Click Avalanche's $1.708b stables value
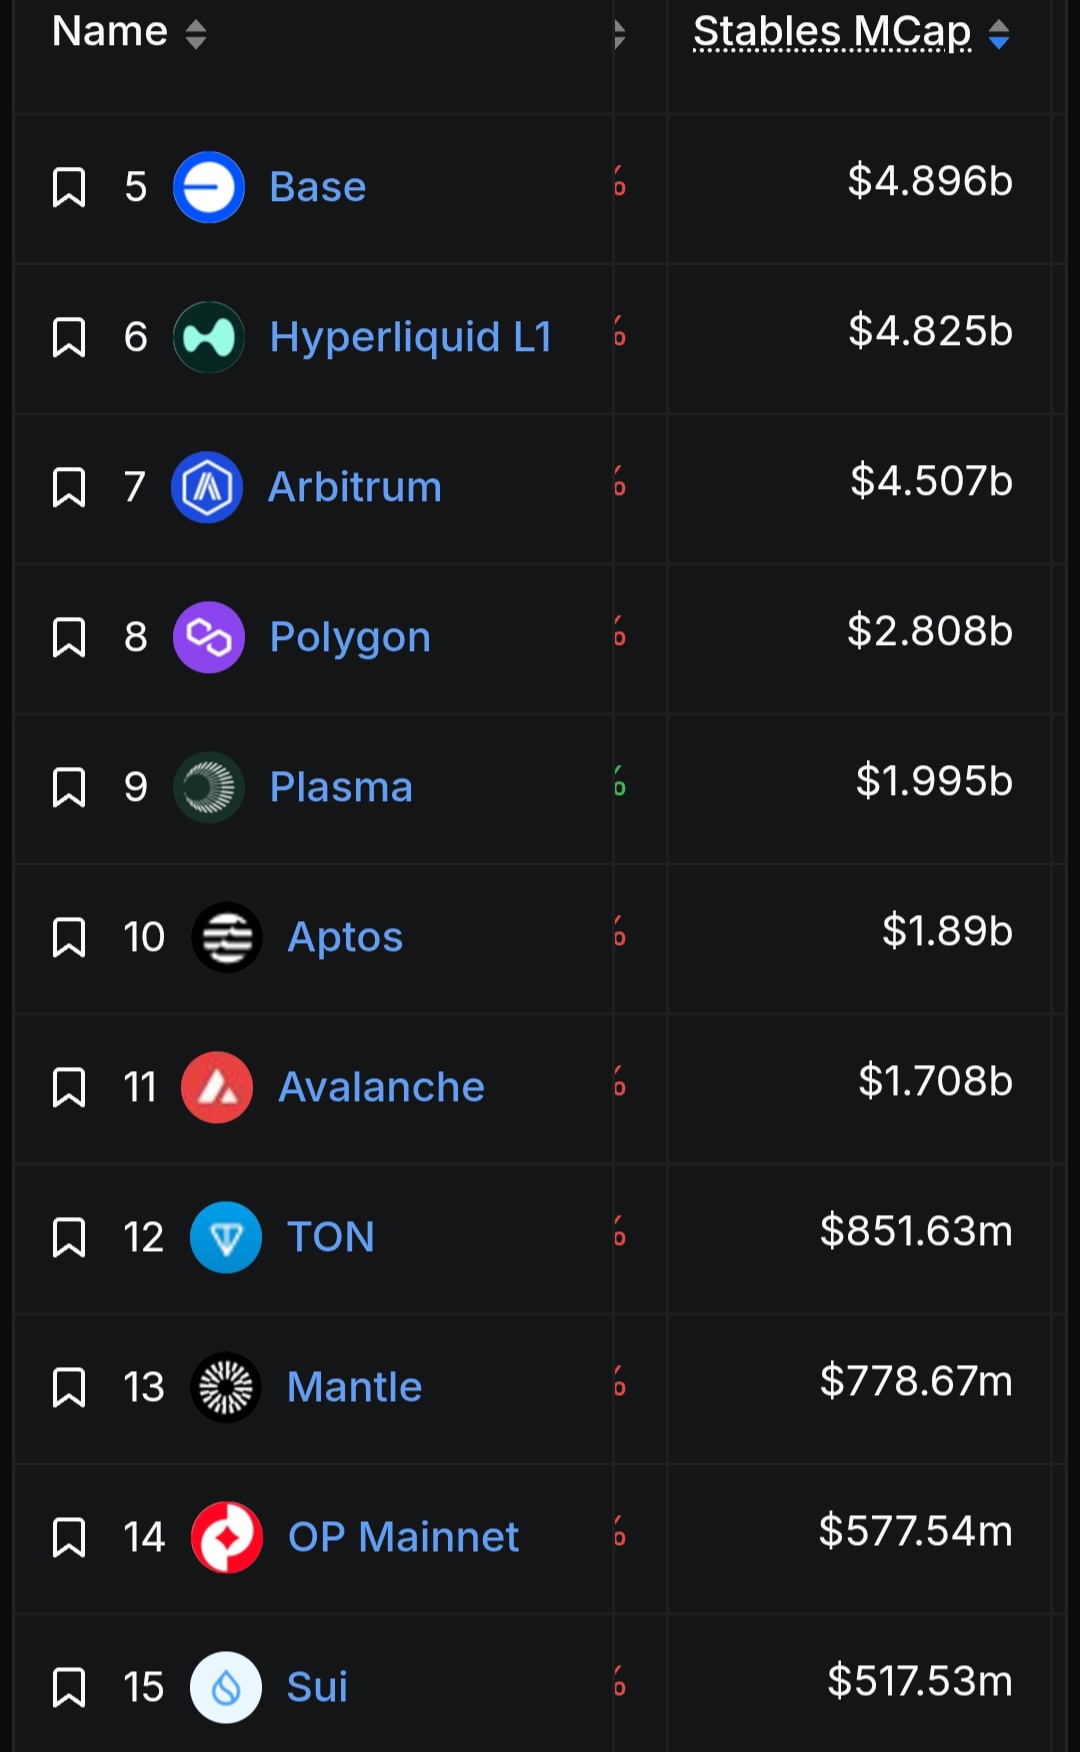This screenshot has height=1752, width=1080. point(935,1081)
